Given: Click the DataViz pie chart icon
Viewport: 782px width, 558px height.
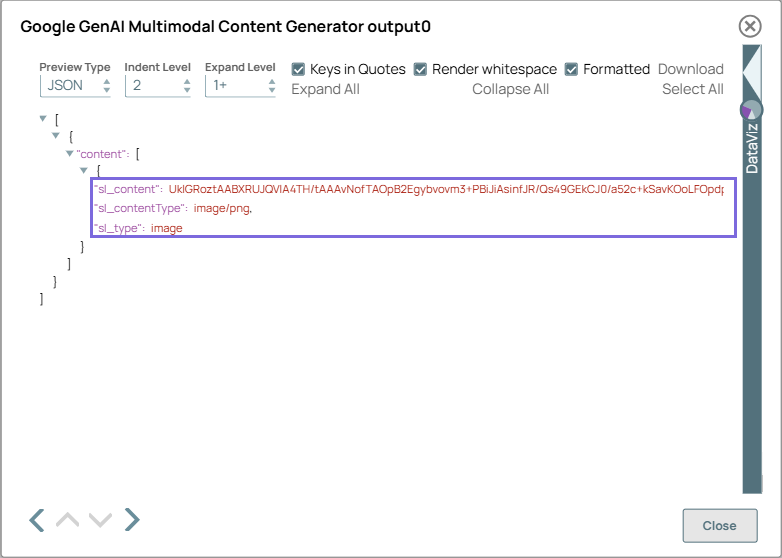Looking at the screenshot, I should (x=751, y=110).
